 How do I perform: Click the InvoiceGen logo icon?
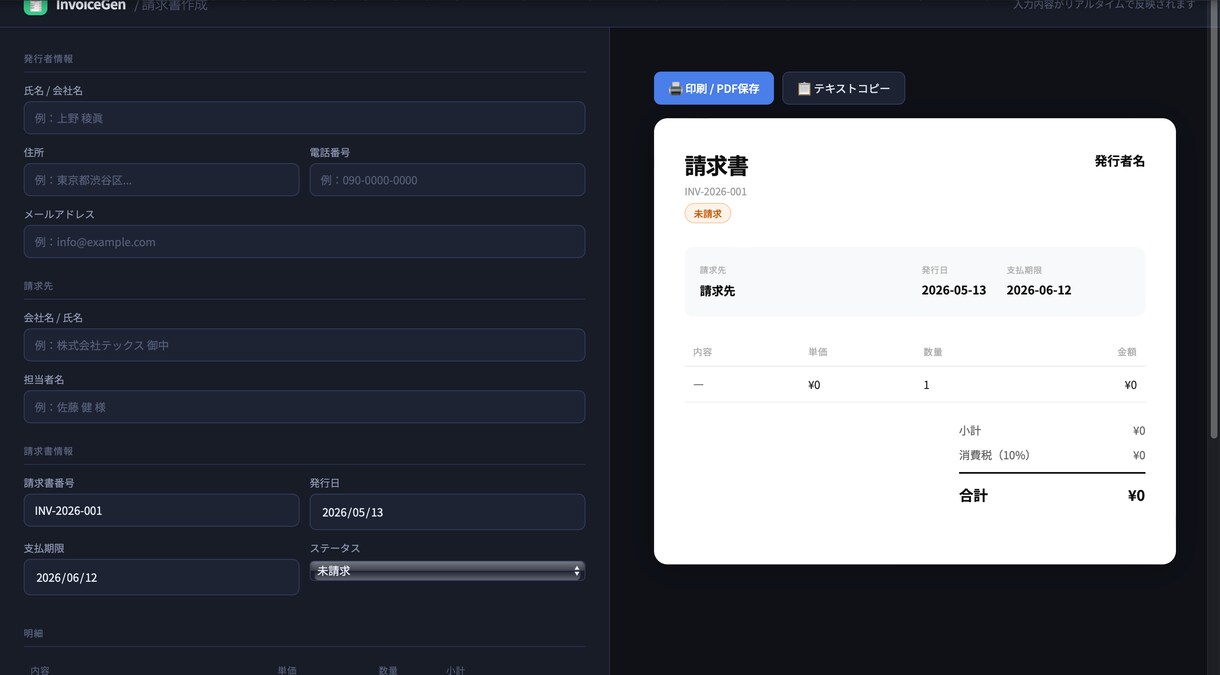click(35, 6)
